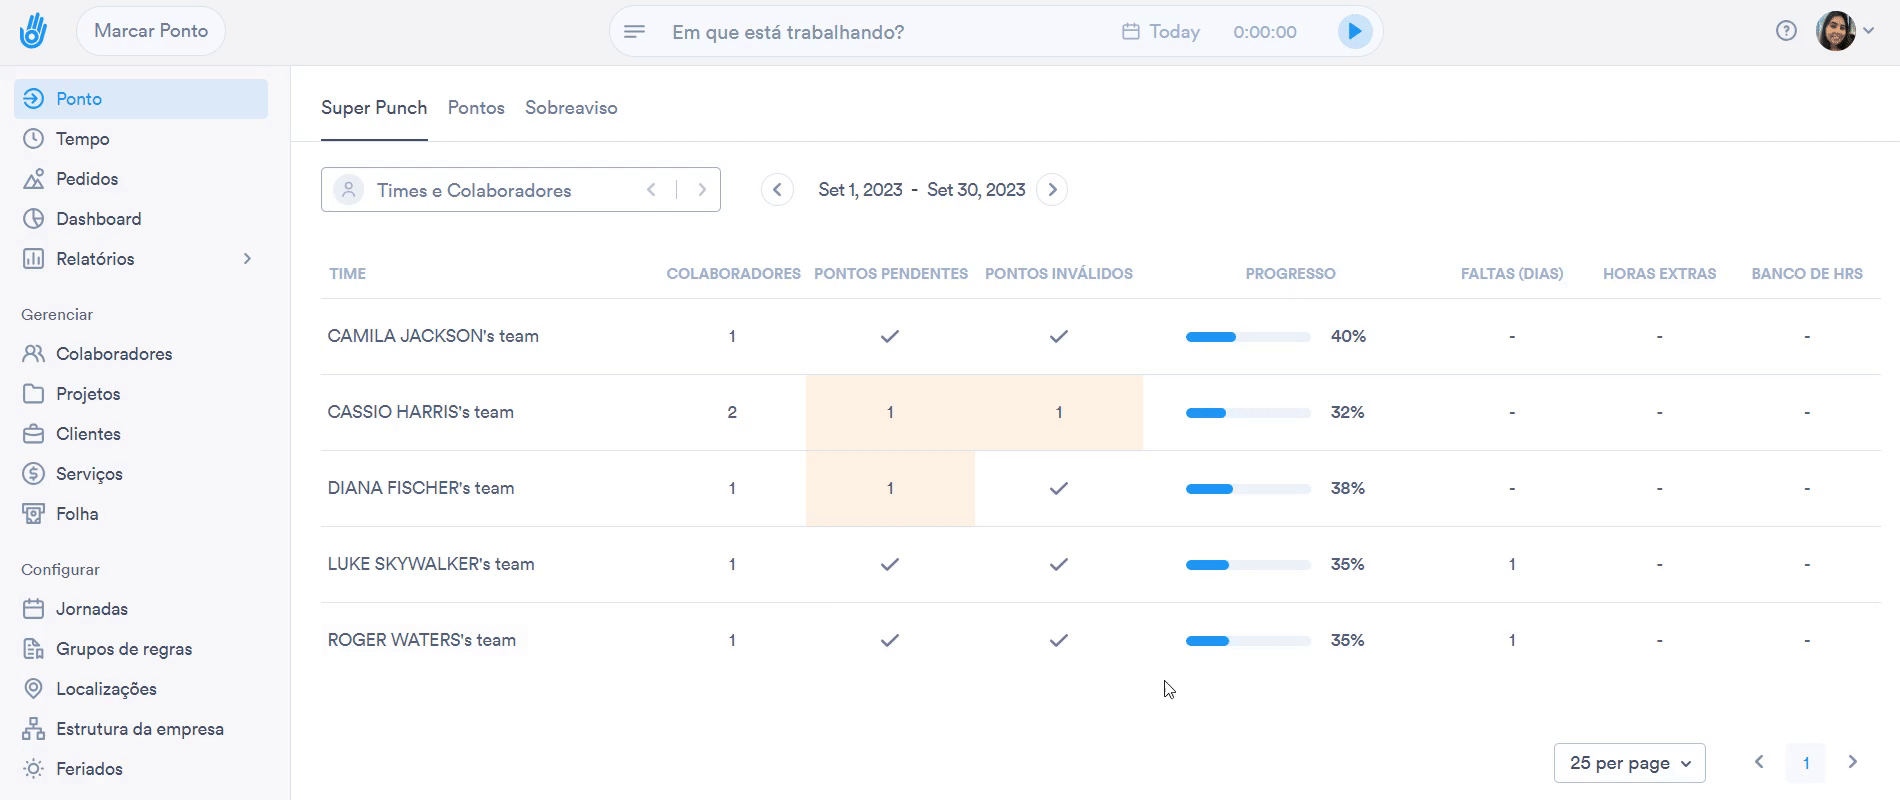Image resolution: width=1900 pixels, height=800 pixels.
Task: Click CAMILA JACKSON's team progress bar
Action: coord(1247,337)
